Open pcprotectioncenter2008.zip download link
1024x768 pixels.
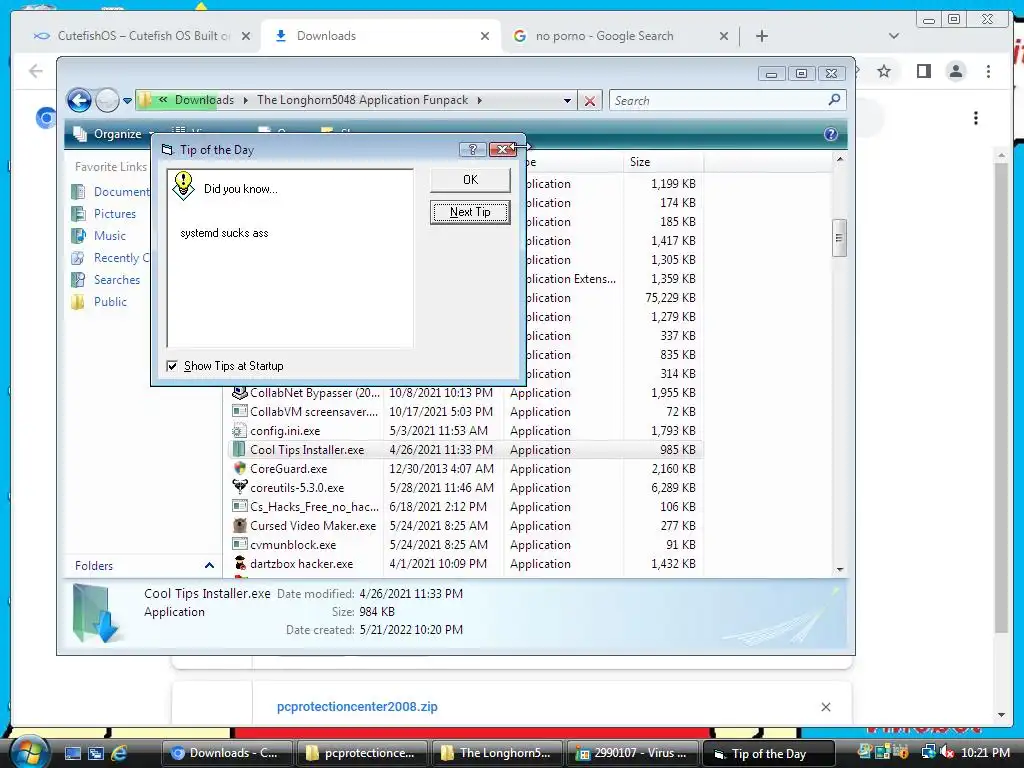point(357,707)
